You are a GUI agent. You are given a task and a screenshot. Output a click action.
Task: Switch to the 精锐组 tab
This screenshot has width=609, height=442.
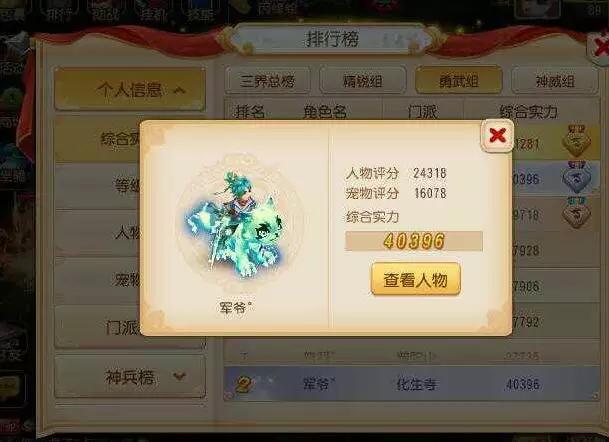[x=363, y=81]
